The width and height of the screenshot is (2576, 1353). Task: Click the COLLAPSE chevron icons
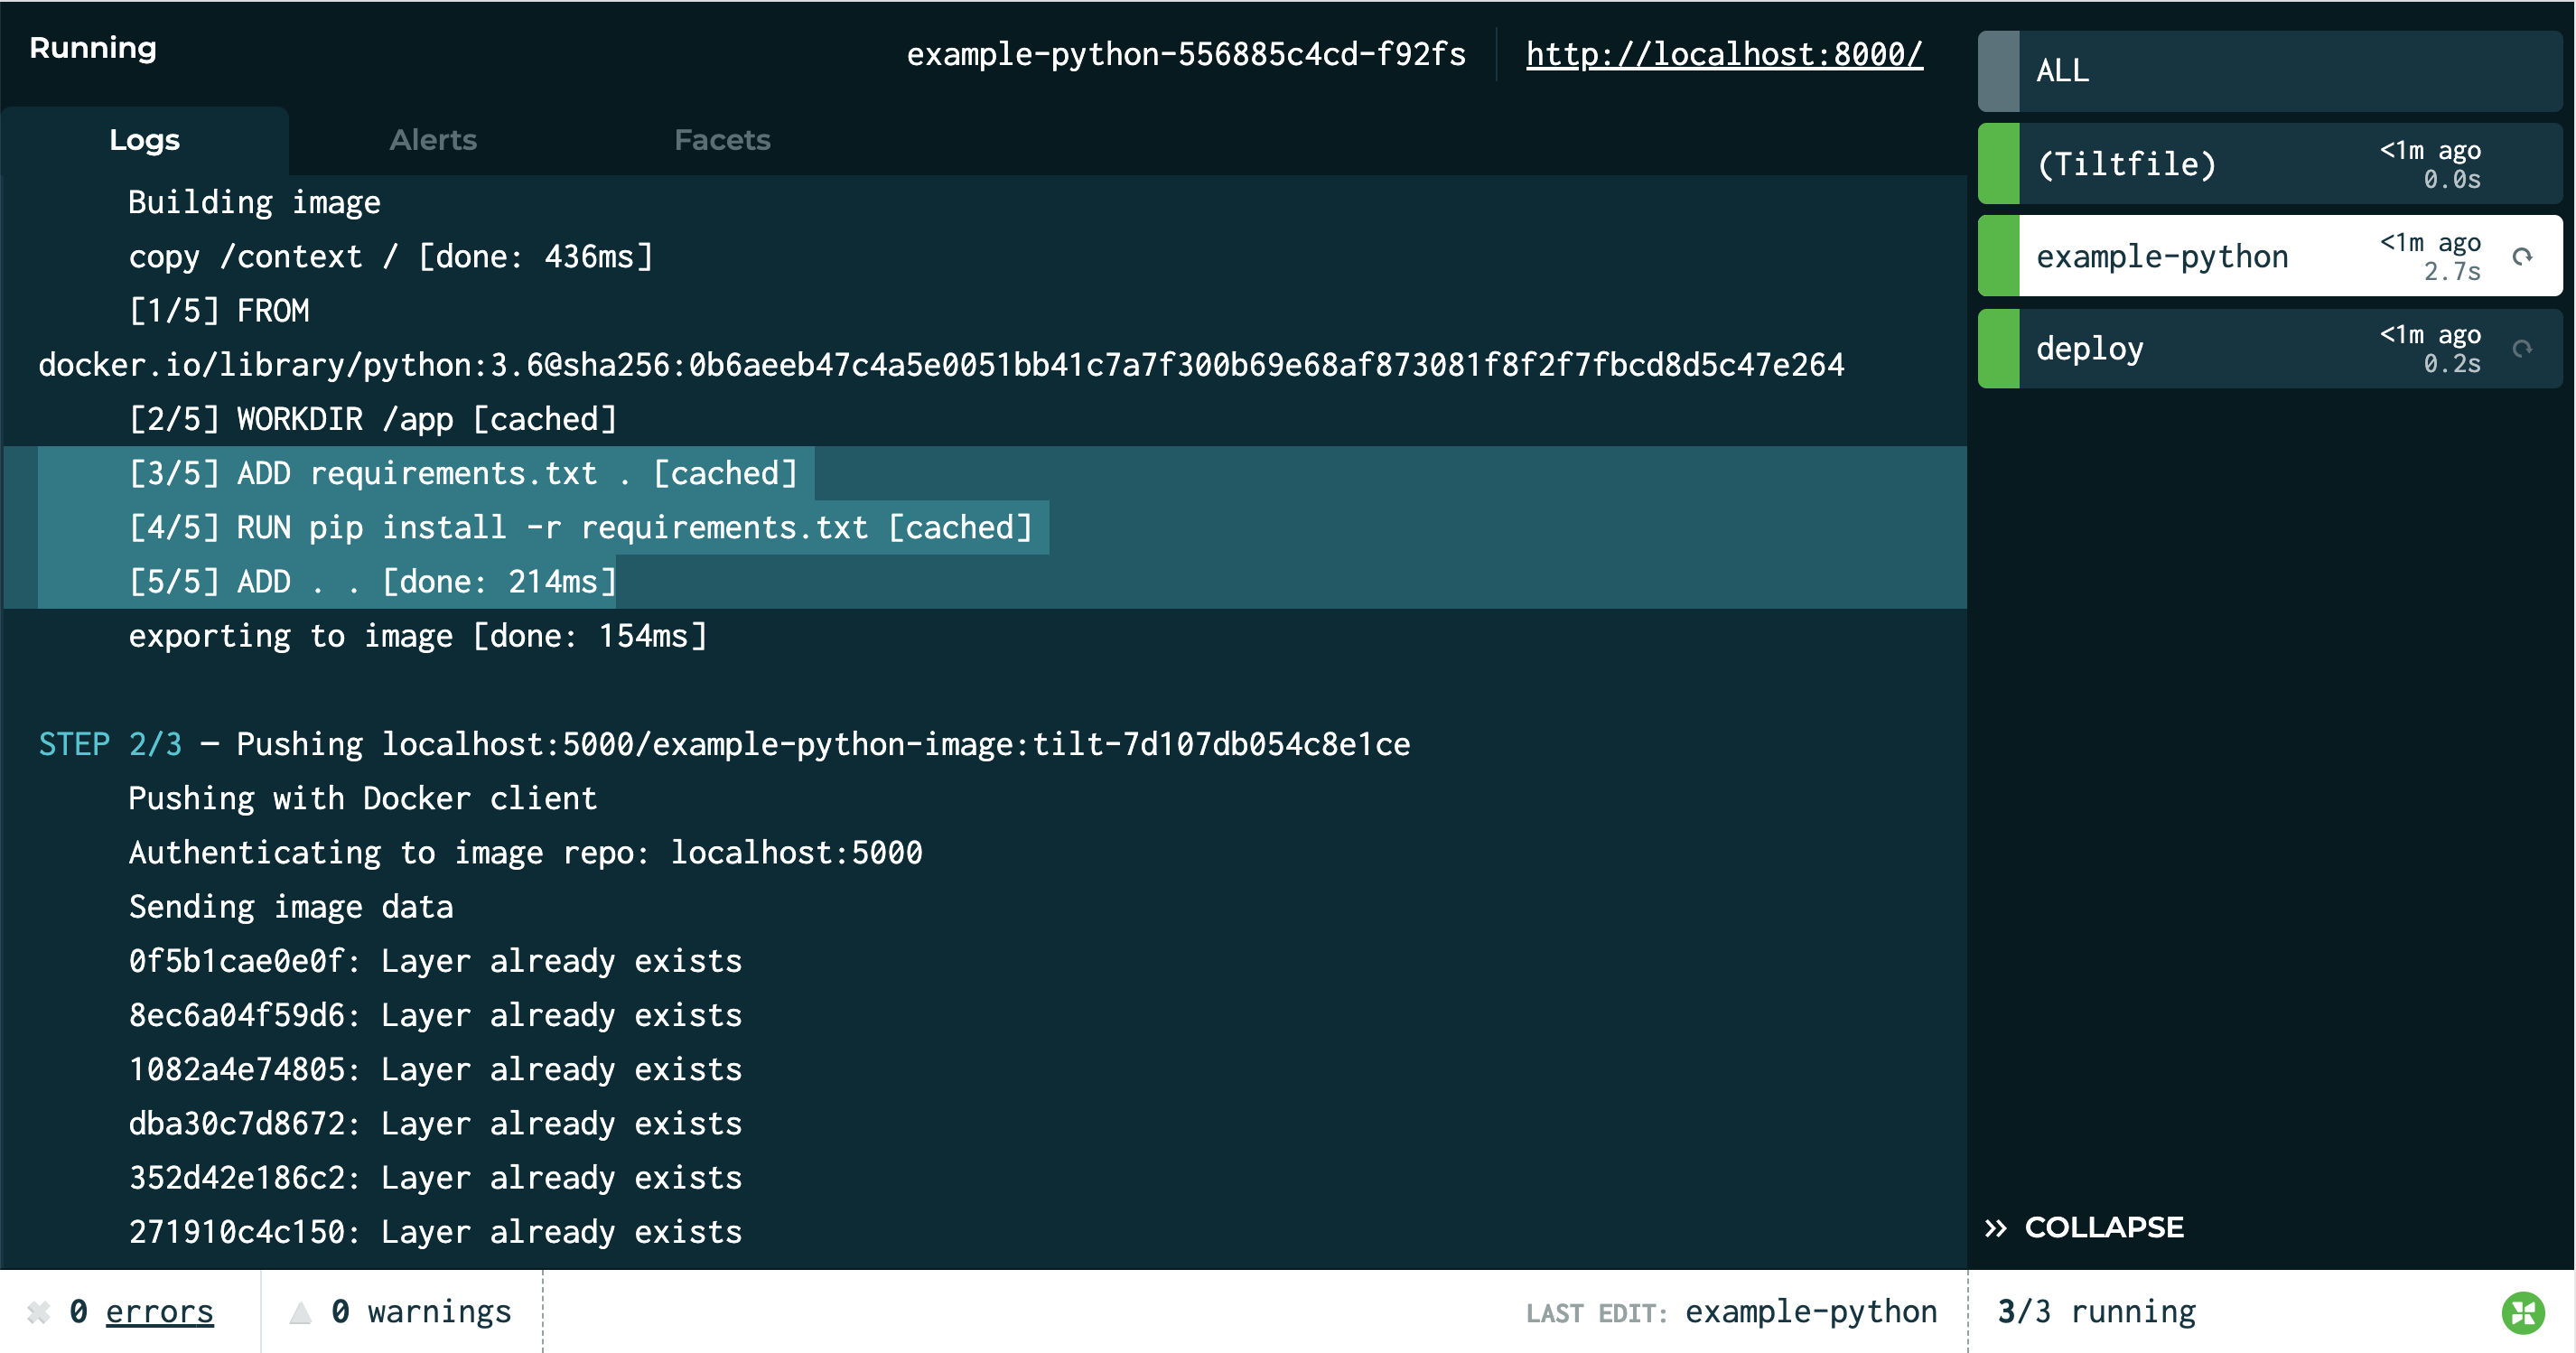coord(1995,1227)
